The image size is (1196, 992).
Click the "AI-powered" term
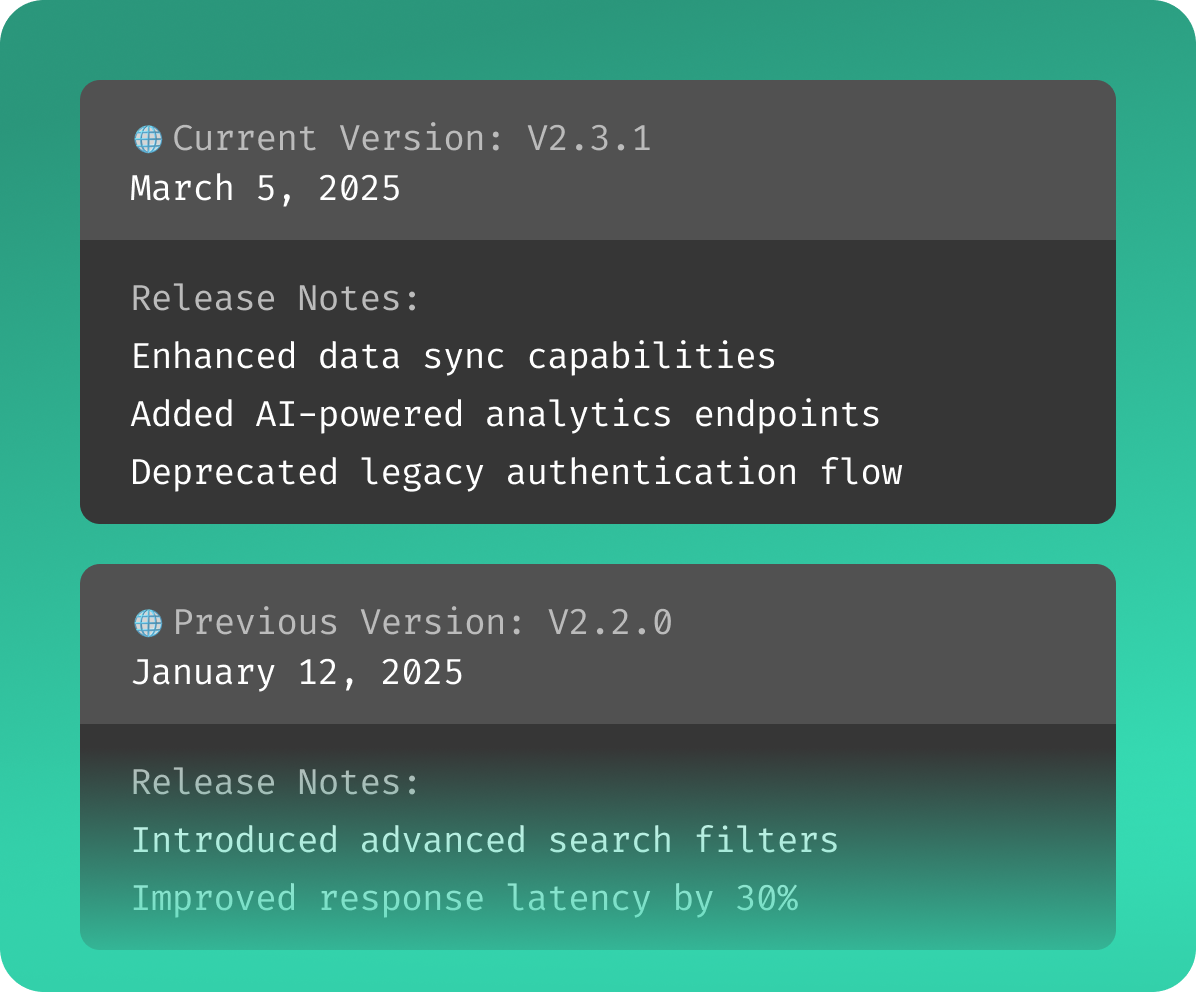point(359,414)
